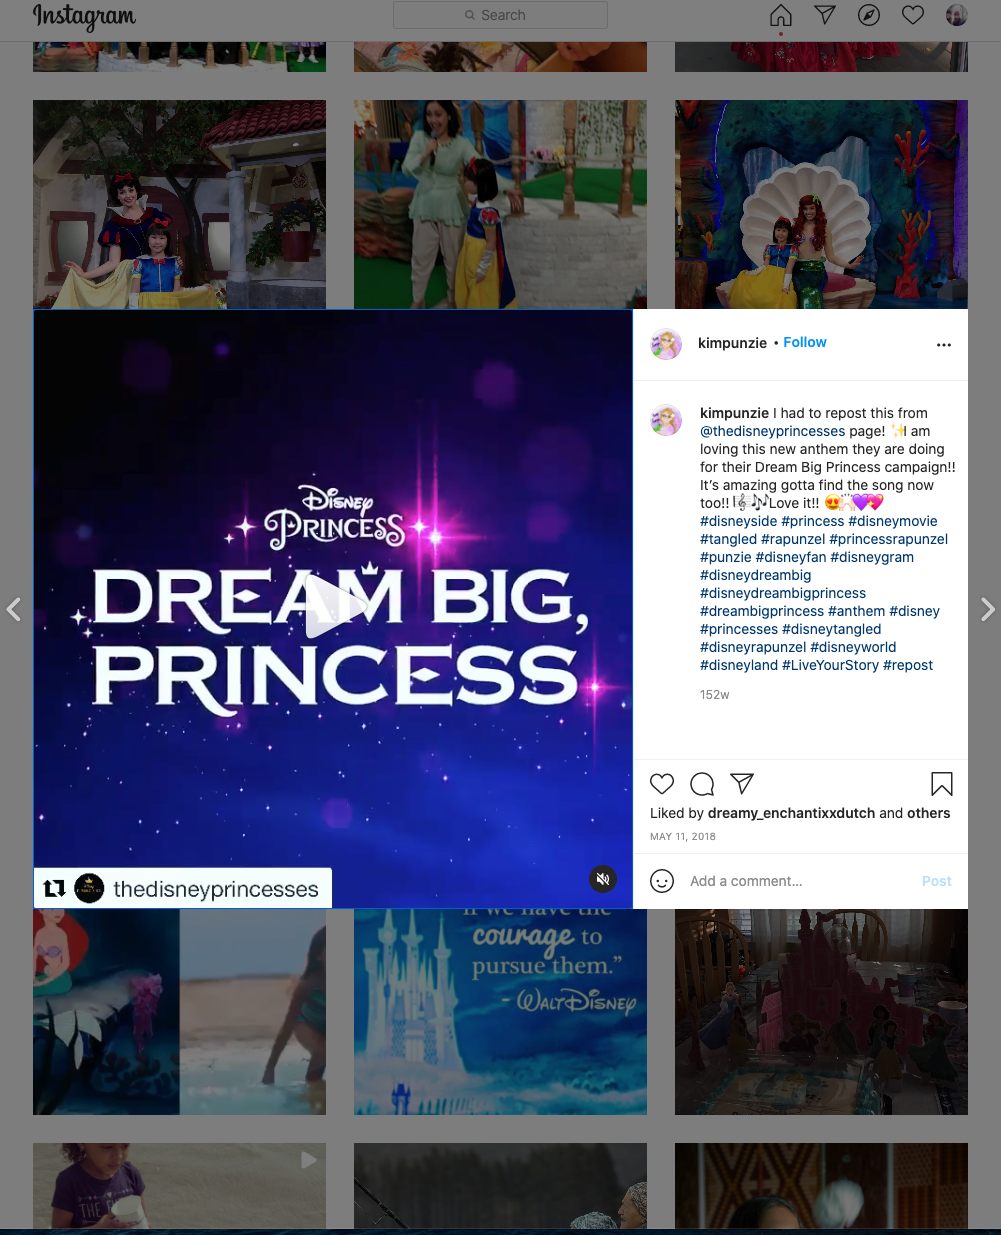This screenshot has width=1001, height=1235.
Task: Open emoji picker in comment box
Action: click(x=662, y=881)
